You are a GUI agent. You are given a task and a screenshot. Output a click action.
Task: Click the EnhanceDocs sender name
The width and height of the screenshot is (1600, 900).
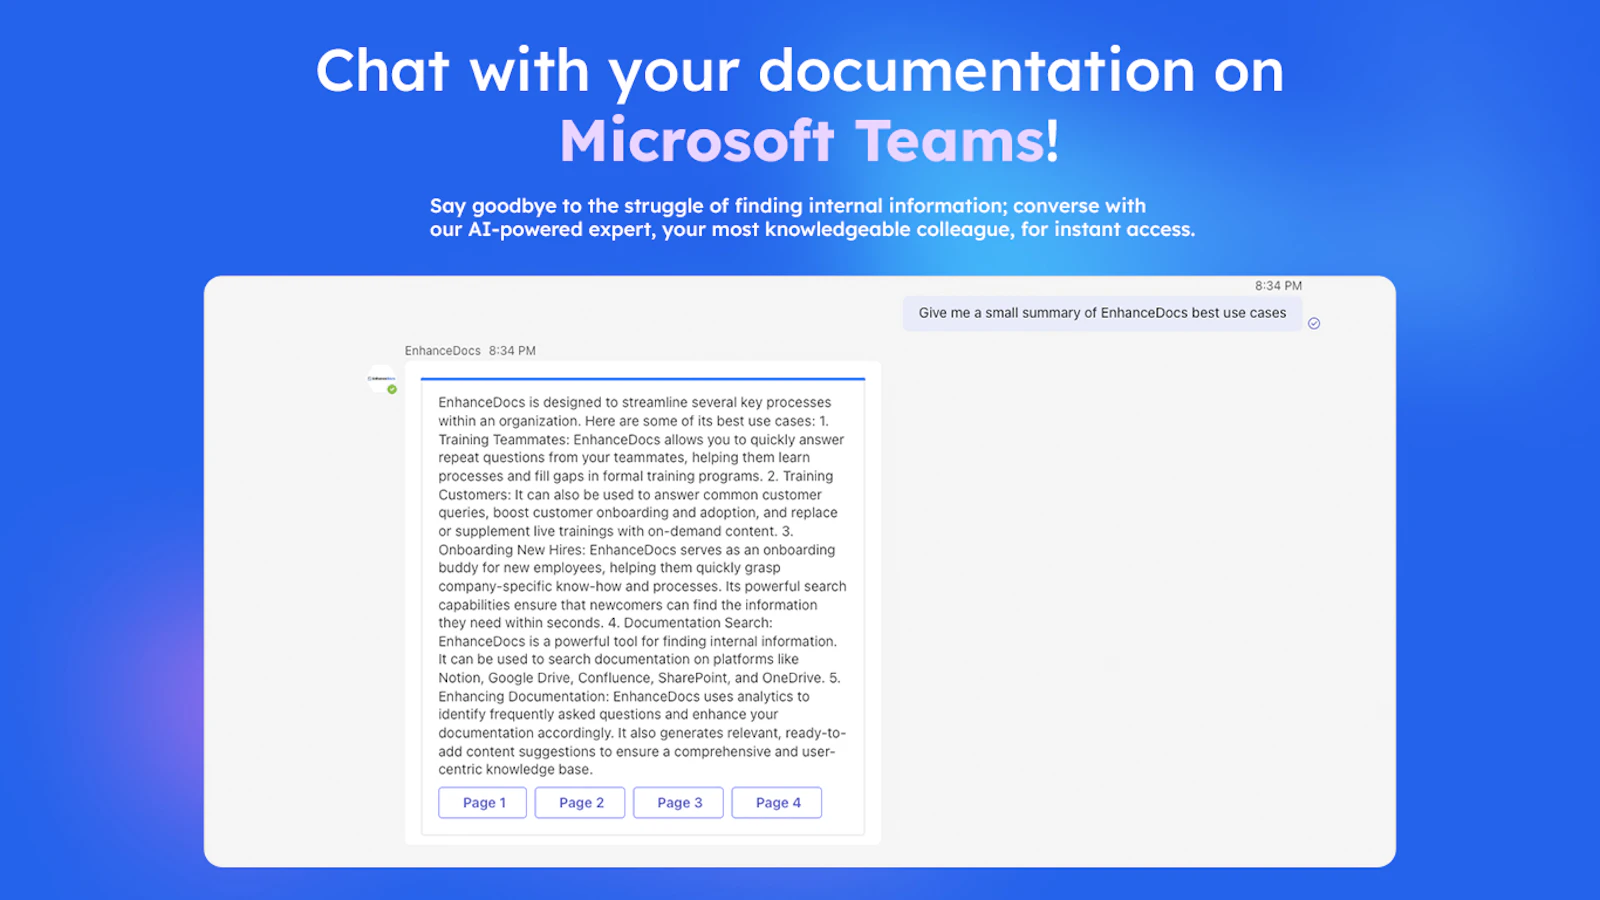[x=443, y=351]
